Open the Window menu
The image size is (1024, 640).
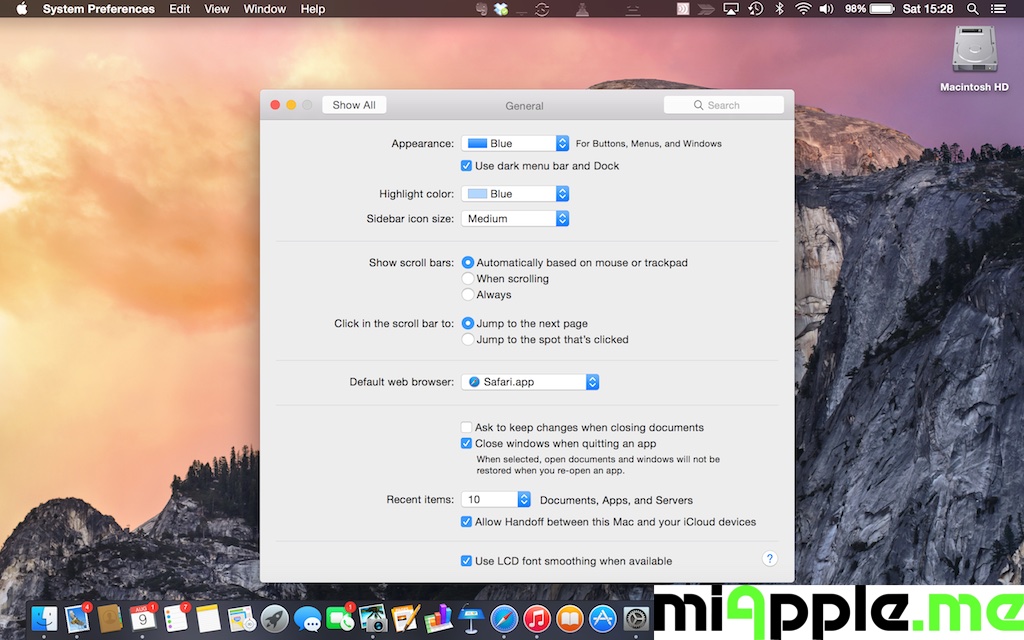pyautogui.click(x=264, y=9)
